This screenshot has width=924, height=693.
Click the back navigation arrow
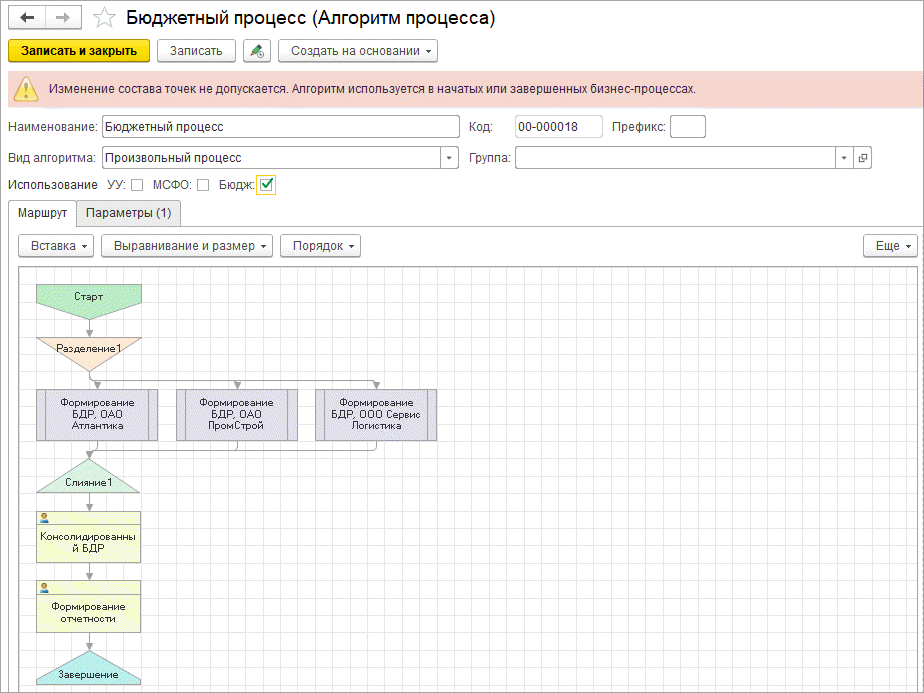pyautogui.click(x=27, y=18)
